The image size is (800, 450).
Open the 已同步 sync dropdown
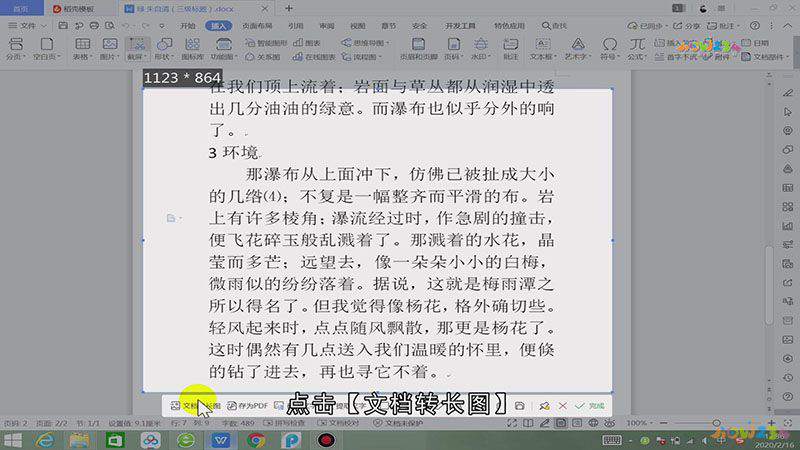(x=647, y=26)
